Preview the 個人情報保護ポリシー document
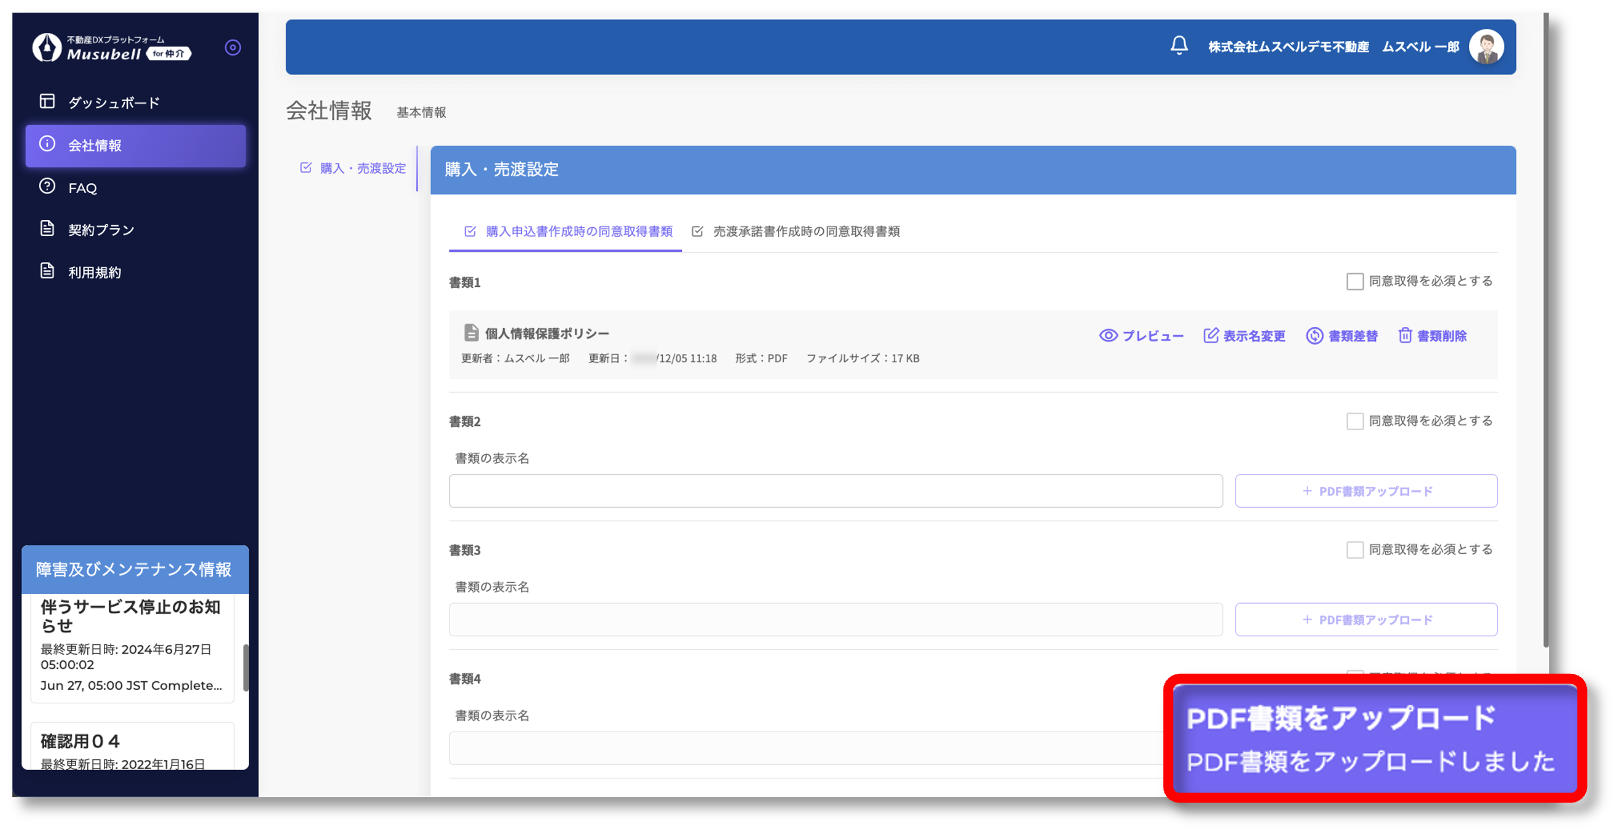Screen dimensions: 1617x834 pyautogui.click(x=1141, y=336)
